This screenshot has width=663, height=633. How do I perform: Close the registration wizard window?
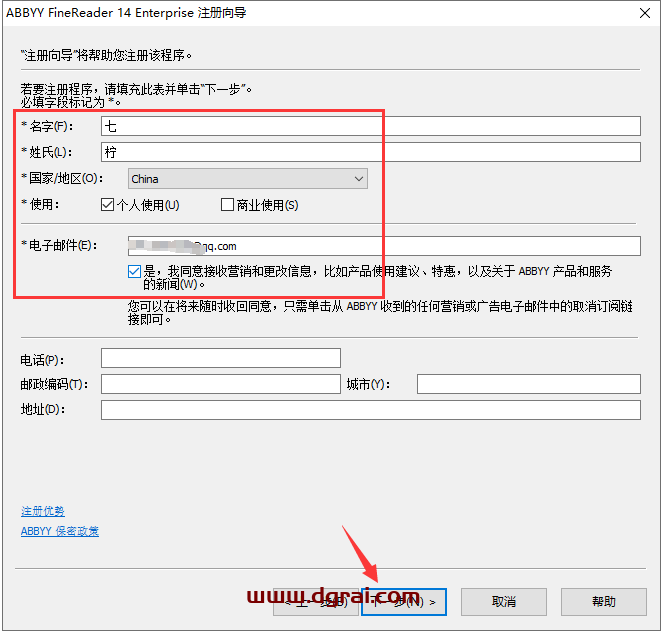644,13
